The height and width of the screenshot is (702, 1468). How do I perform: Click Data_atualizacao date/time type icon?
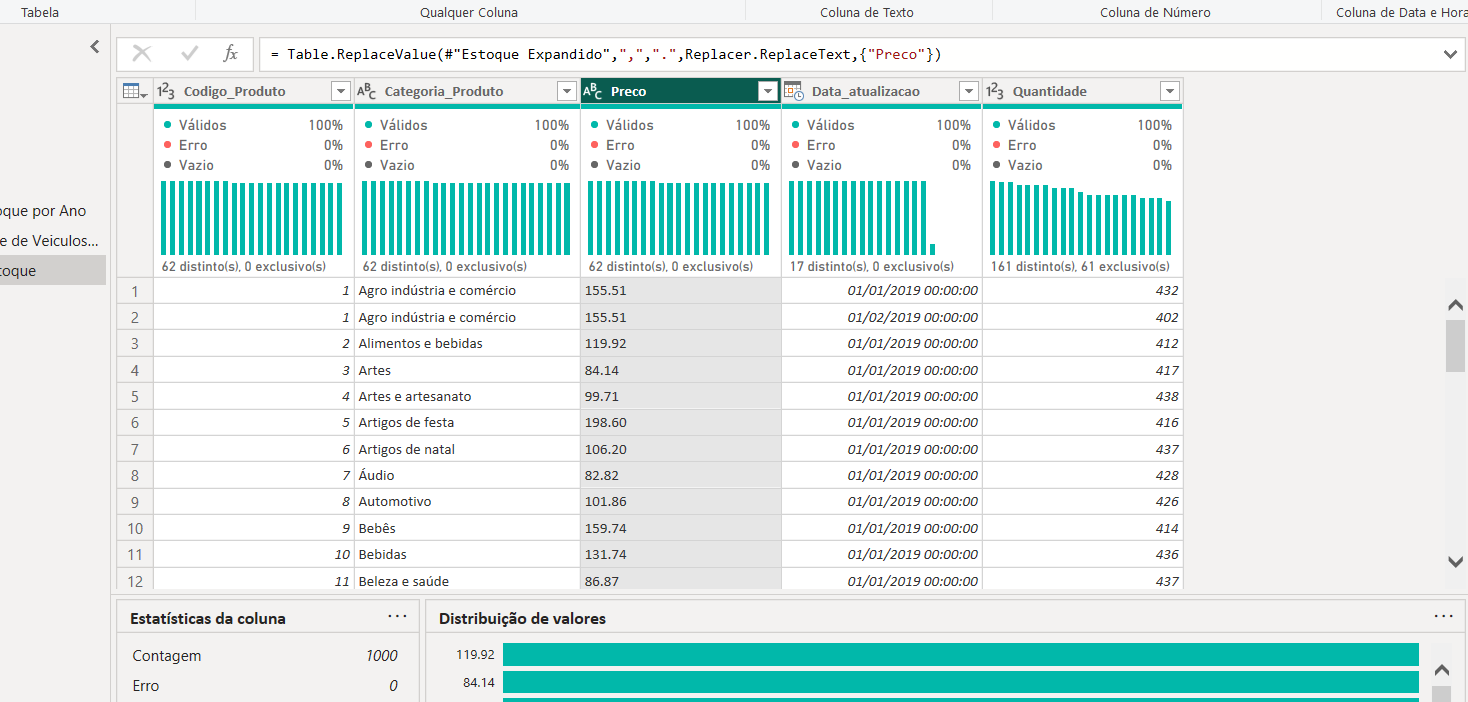[794, 92]
